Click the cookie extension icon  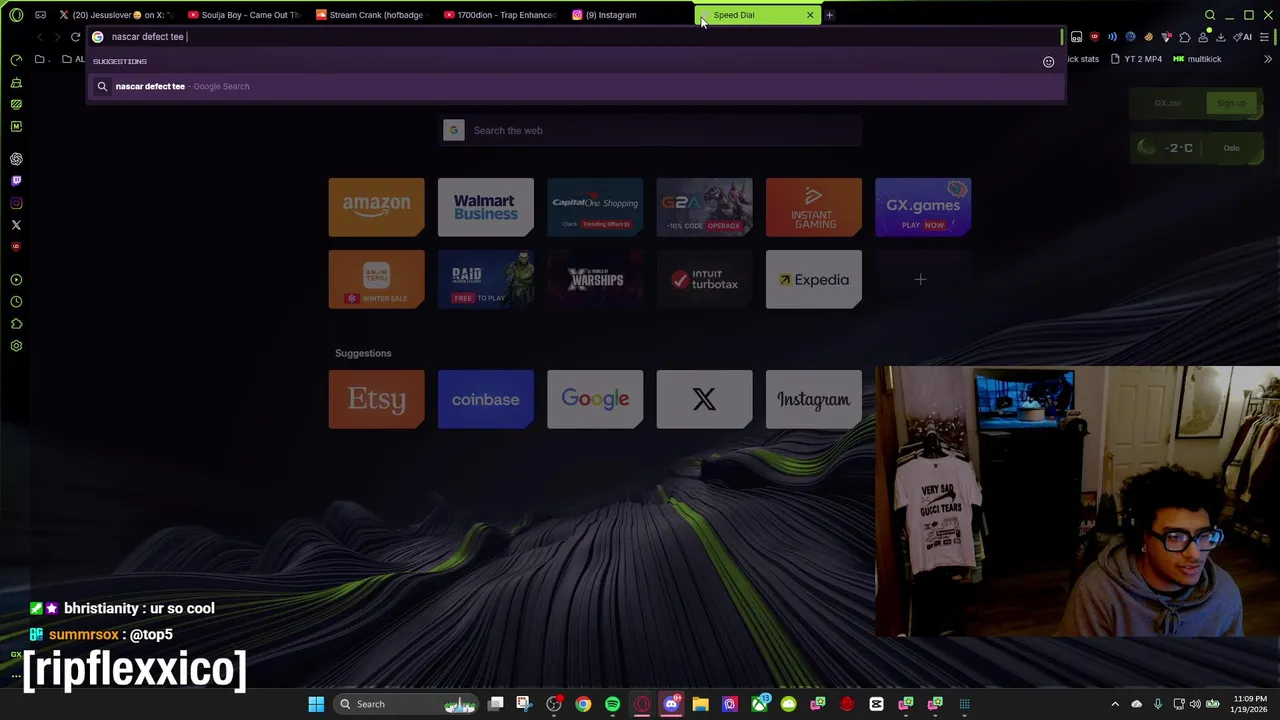click(1149, 37)
